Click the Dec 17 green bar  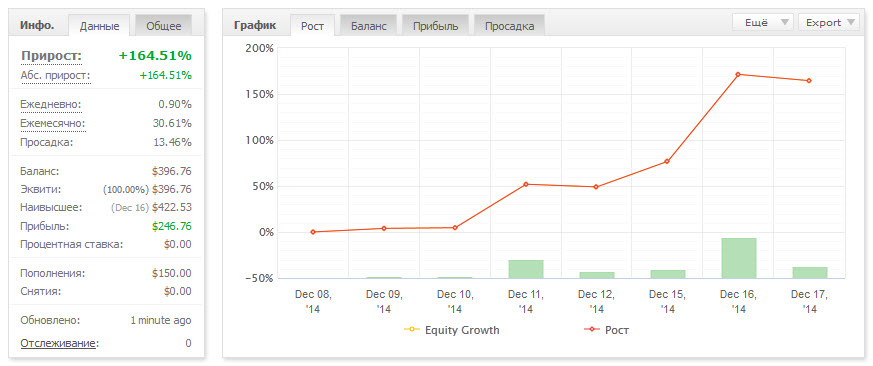(810, 272)
